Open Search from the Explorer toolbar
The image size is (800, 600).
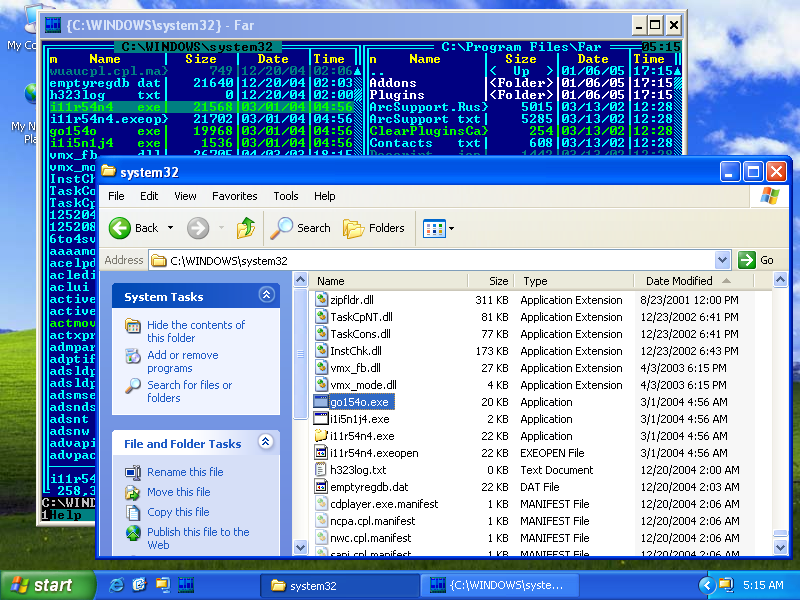point(301,228)
